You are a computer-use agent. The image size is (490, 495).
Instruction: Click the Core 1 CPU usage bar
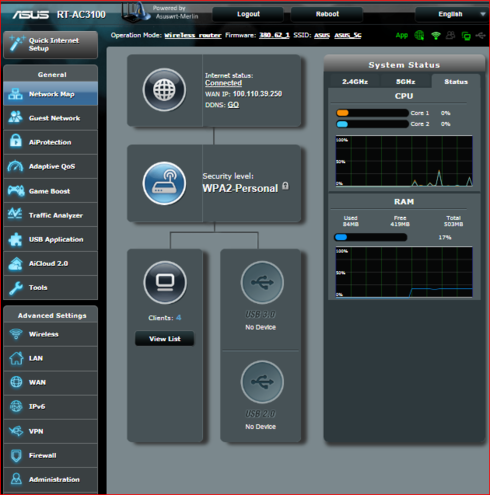pyautogui.click(x=372, y=113)
